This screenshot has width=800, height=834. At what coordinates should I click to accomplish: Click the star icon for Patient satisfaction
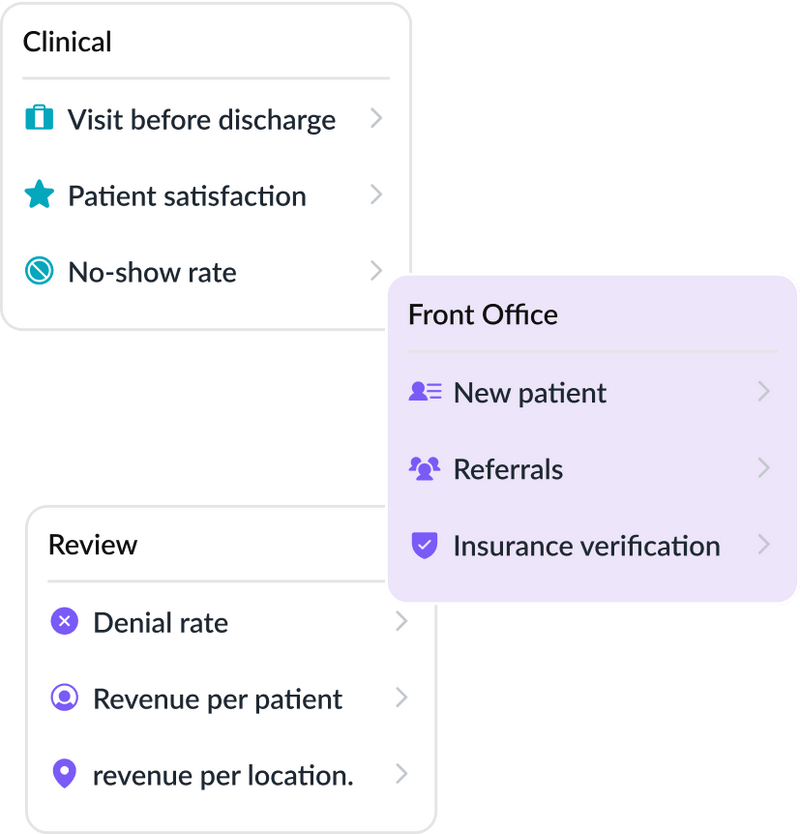pyautogui.click(x=39, y=195)
